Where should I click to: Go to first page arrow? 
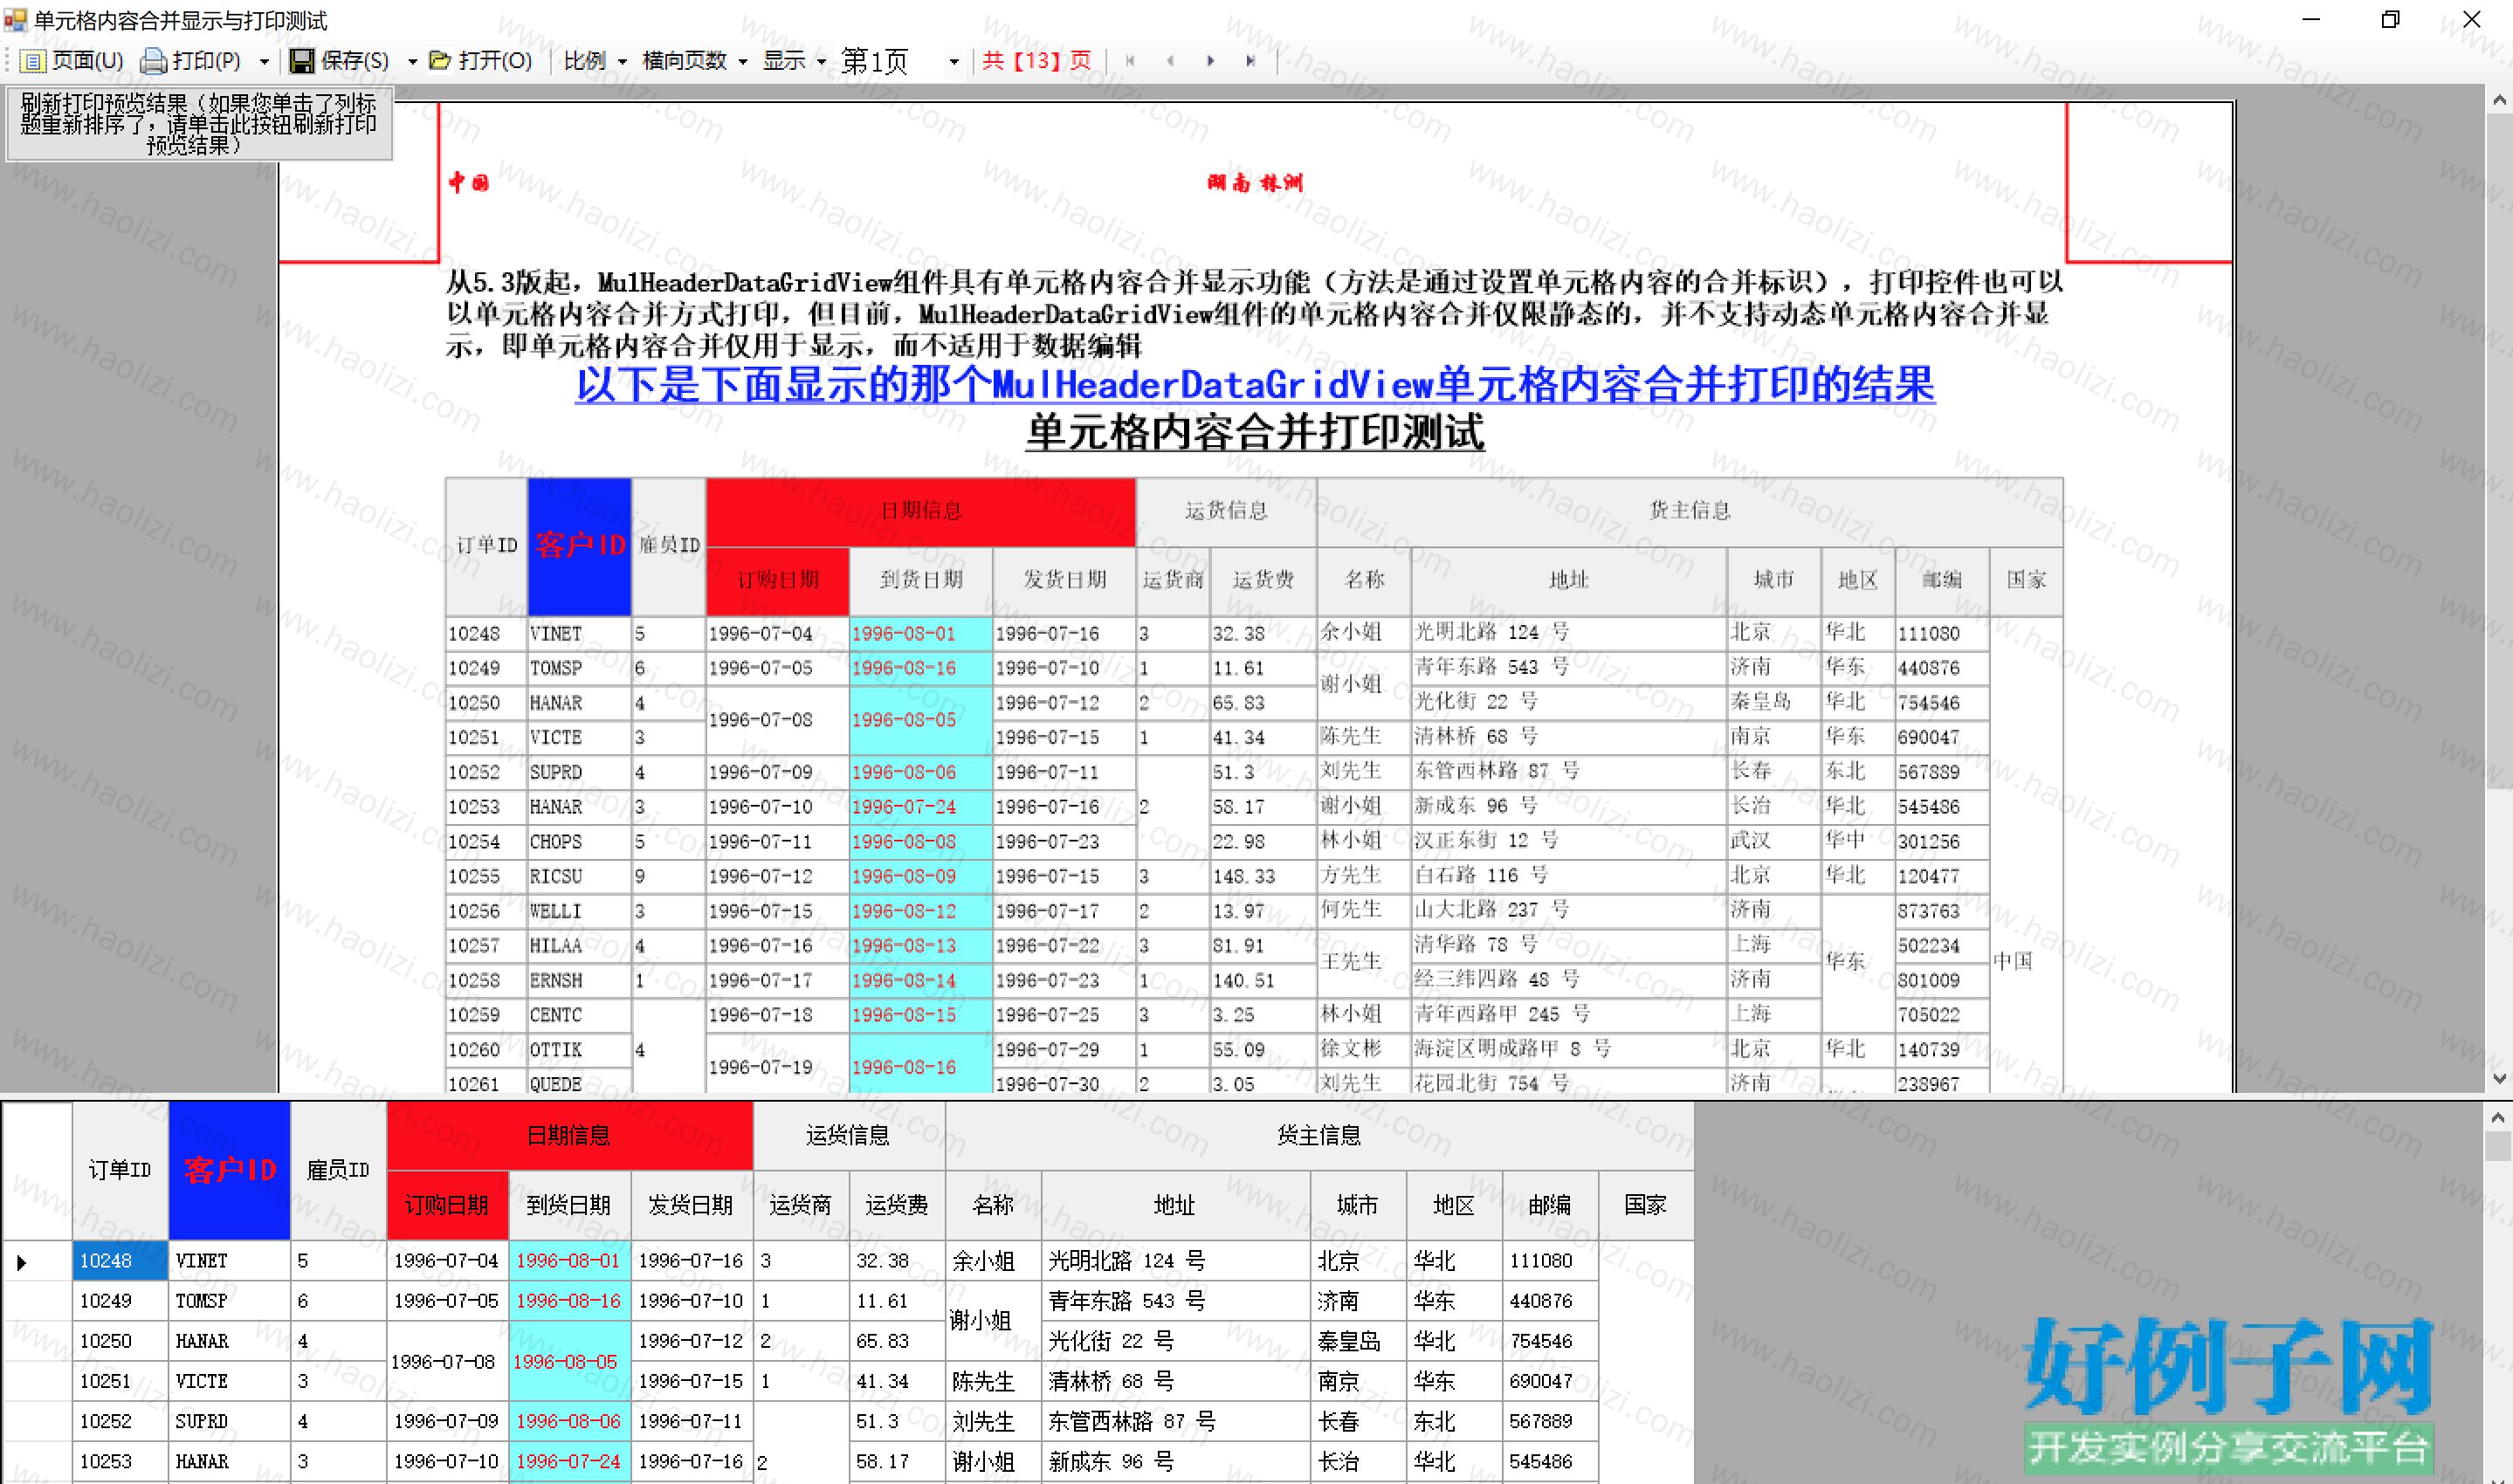pos(1130,61)
